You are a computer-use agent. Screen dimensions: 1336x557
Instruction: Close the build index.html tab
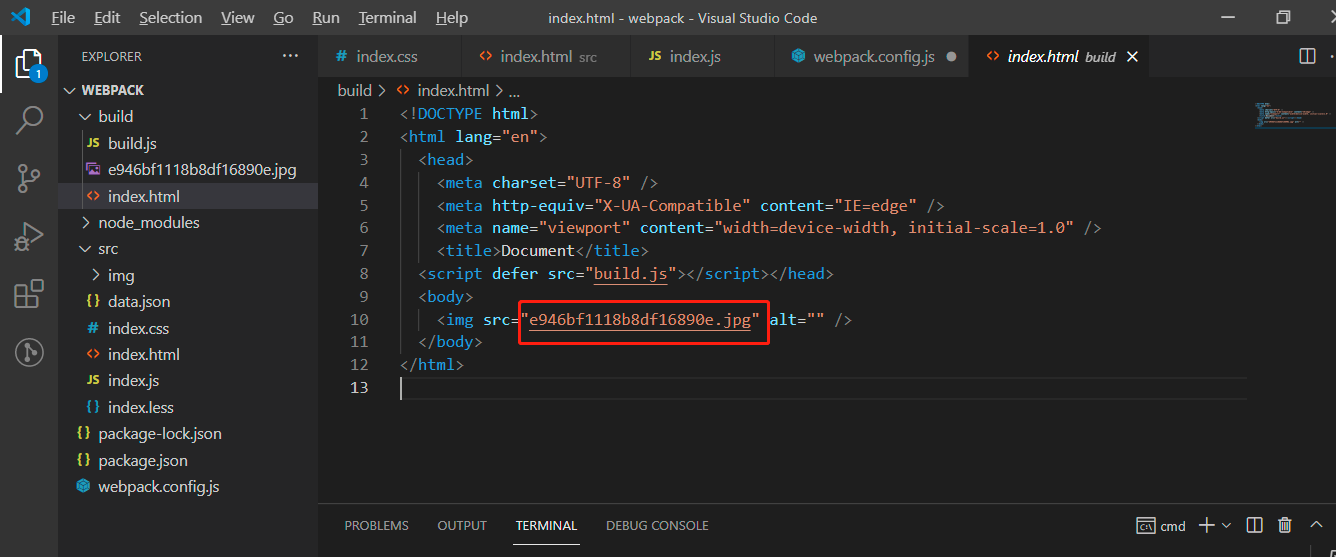[x=1132, y=57]
